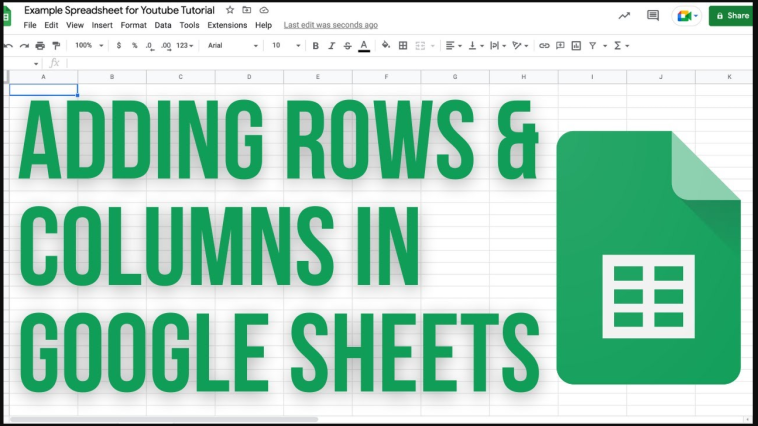The width and height of the screenshot is (758, 426).
Task: Select column B header
Action: click(x=112, y=77)
